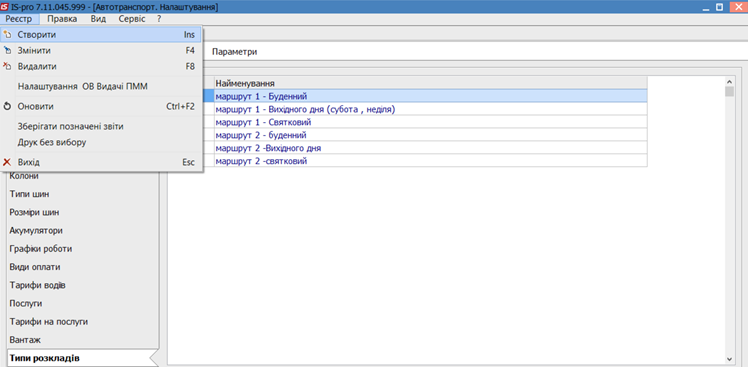748x367 pixels.
Task: Select row маршрут 2 -Вихідного дня
Action: [x=431, y=148]
